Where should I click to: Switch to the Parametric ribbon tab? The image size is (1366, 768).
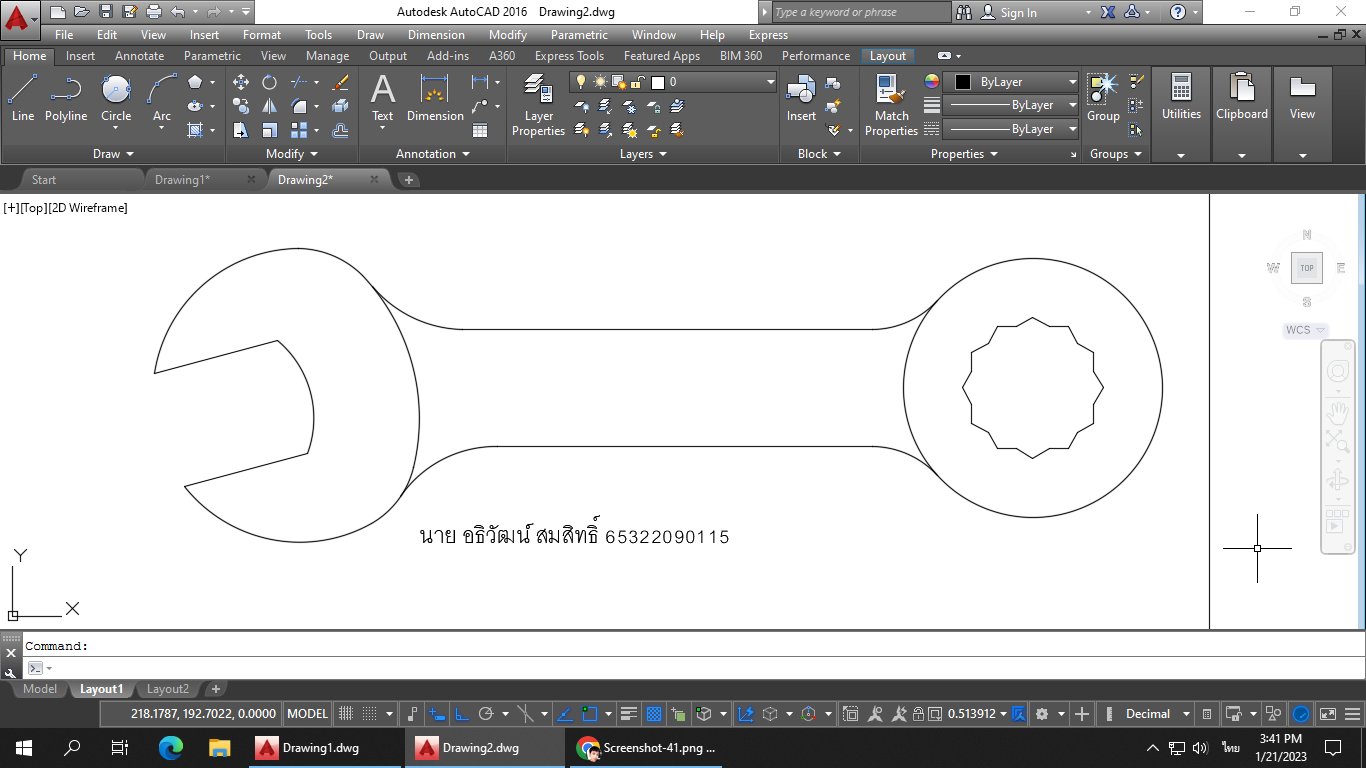click(x=212, y=56)
